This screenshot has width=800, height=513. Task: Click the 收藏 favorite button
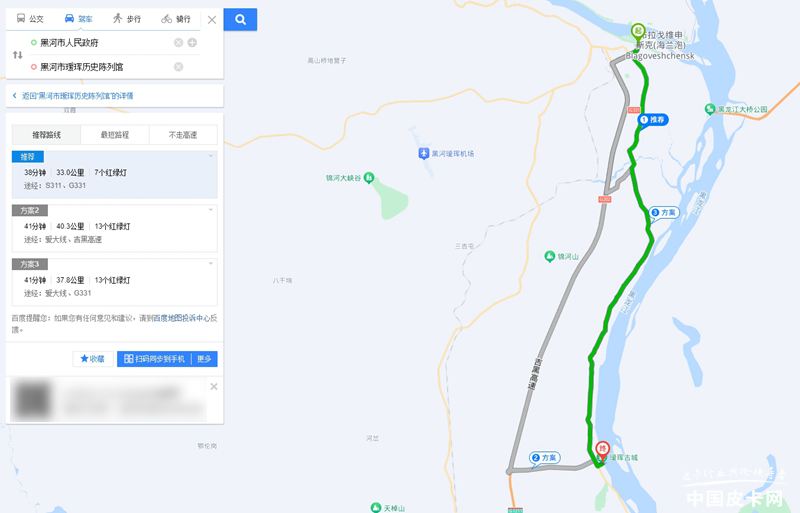pos(93,359)
